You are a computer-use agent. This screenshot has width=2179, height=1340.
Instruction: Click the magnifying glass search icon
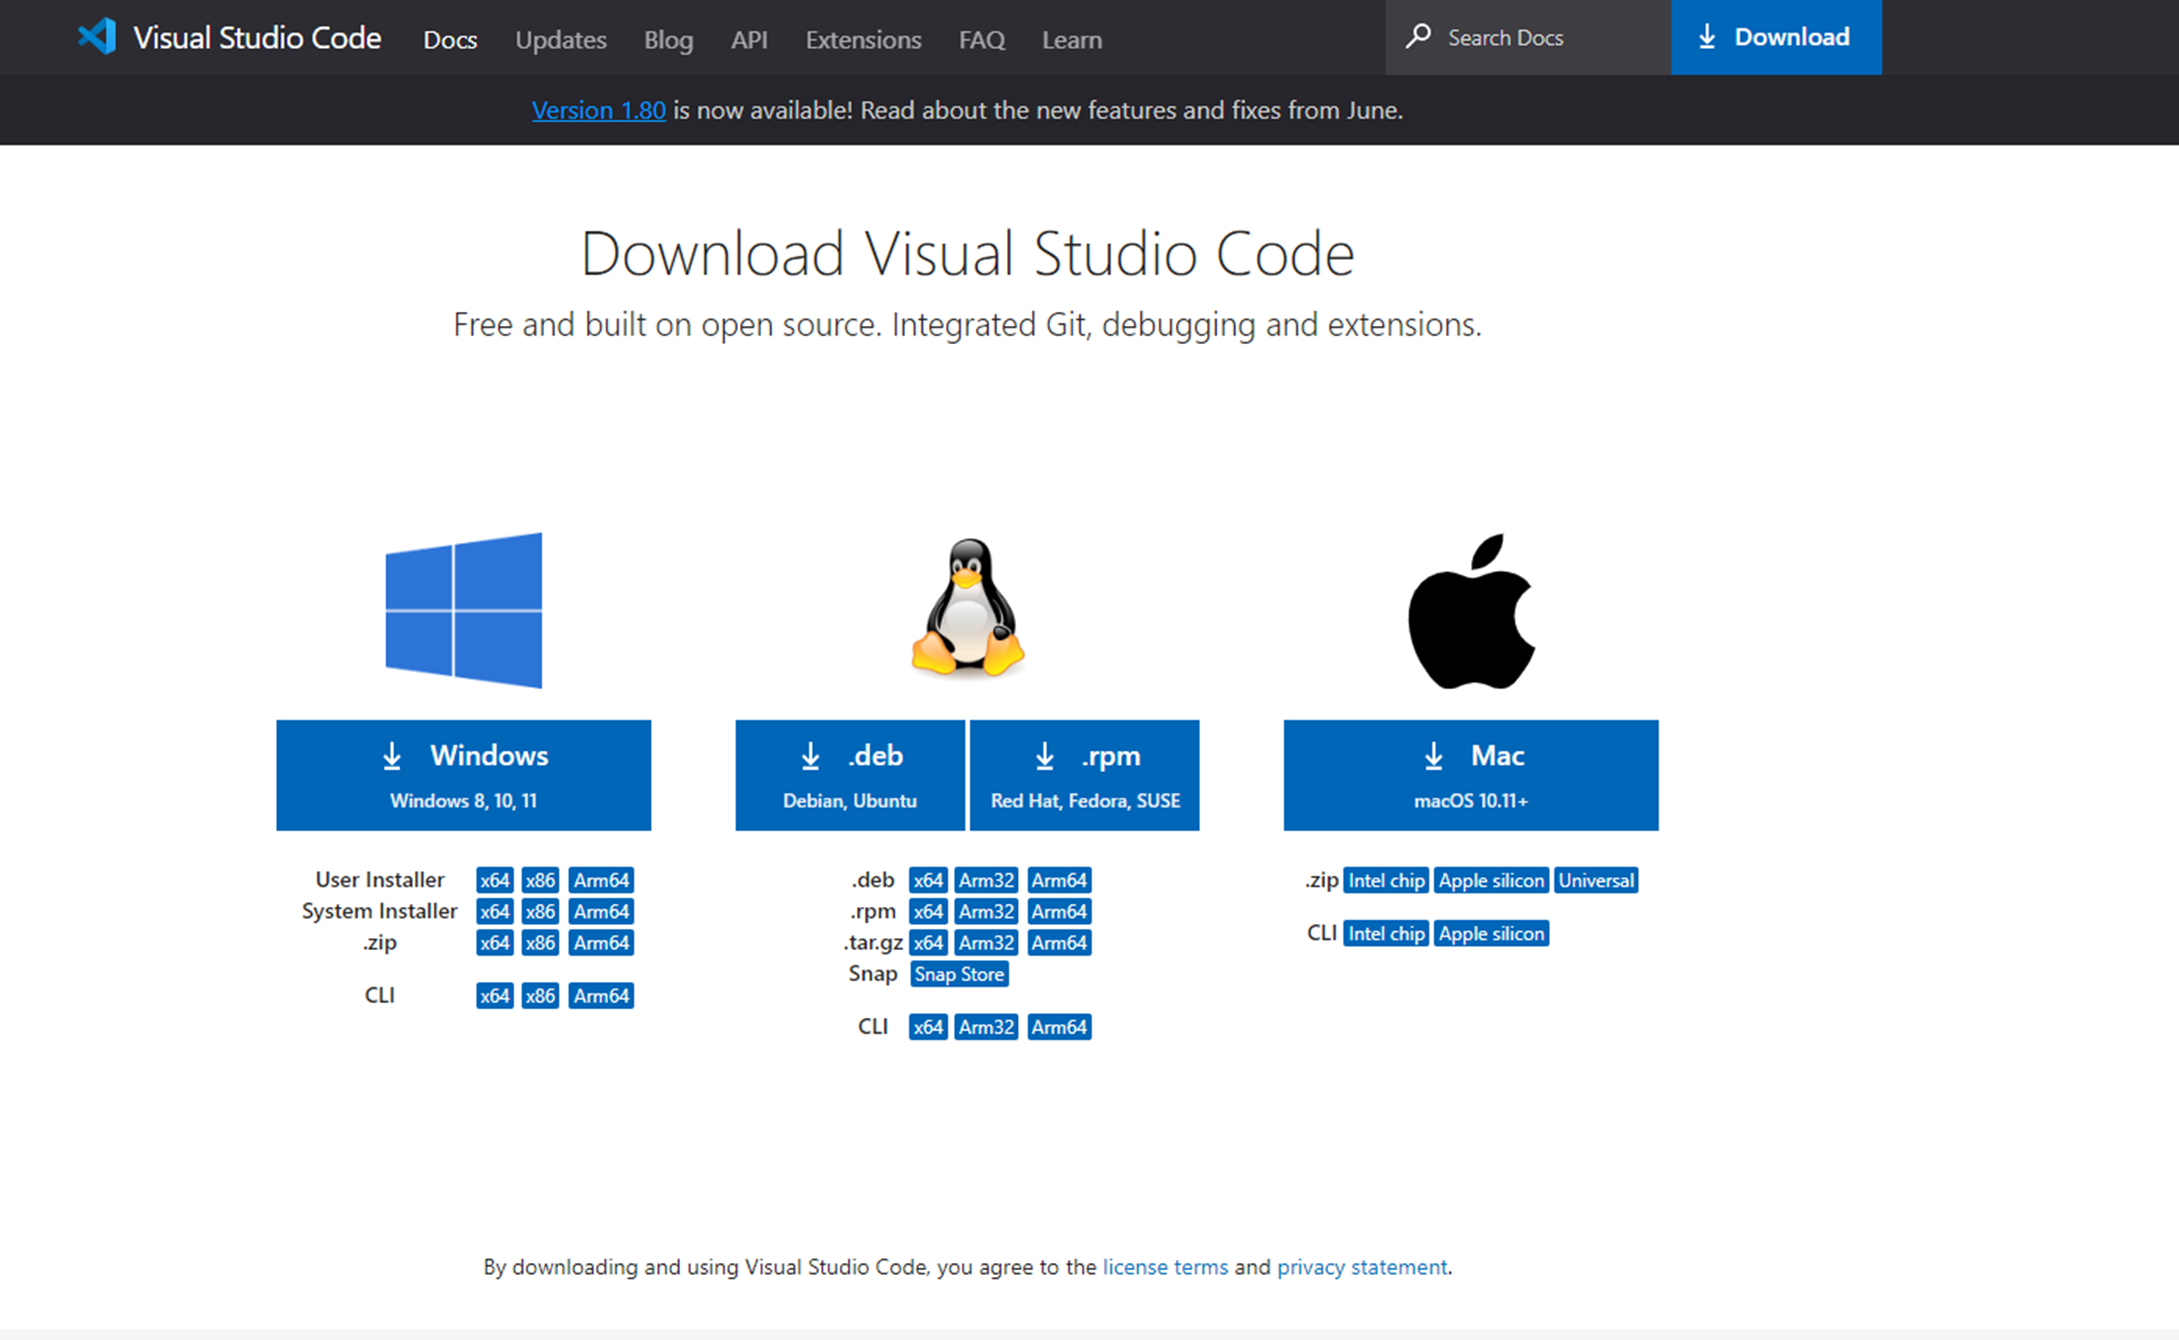pos(1418,37)
